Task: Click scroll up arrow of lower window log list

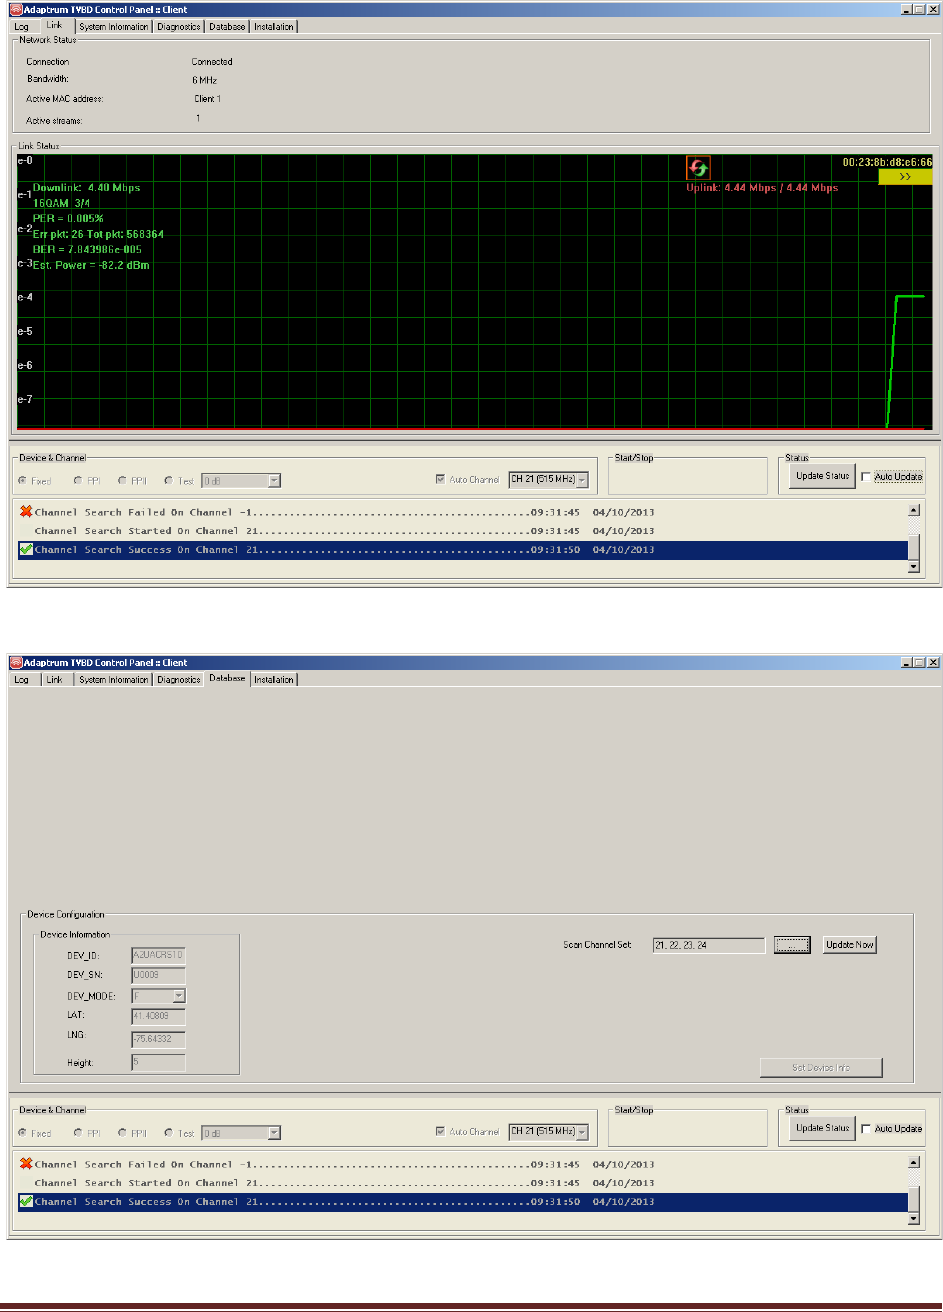Action: coord(913,1162)
